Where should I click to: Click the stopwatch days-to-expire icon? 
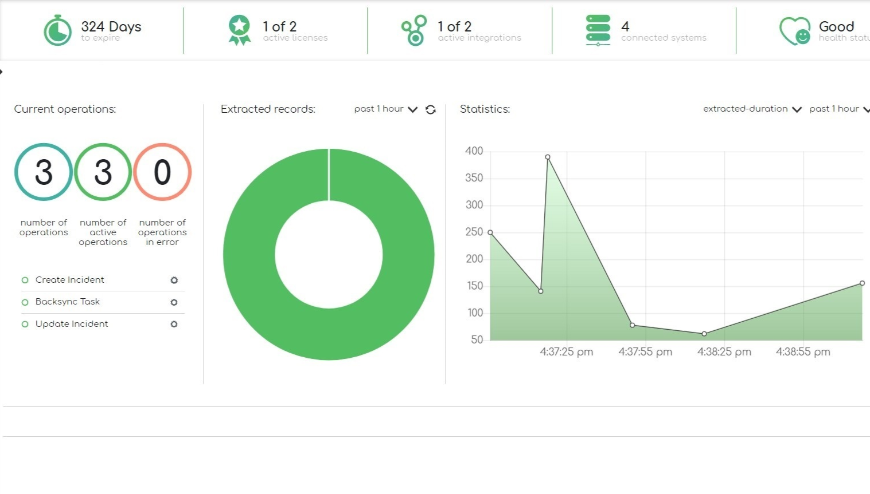tap(57, 31)
